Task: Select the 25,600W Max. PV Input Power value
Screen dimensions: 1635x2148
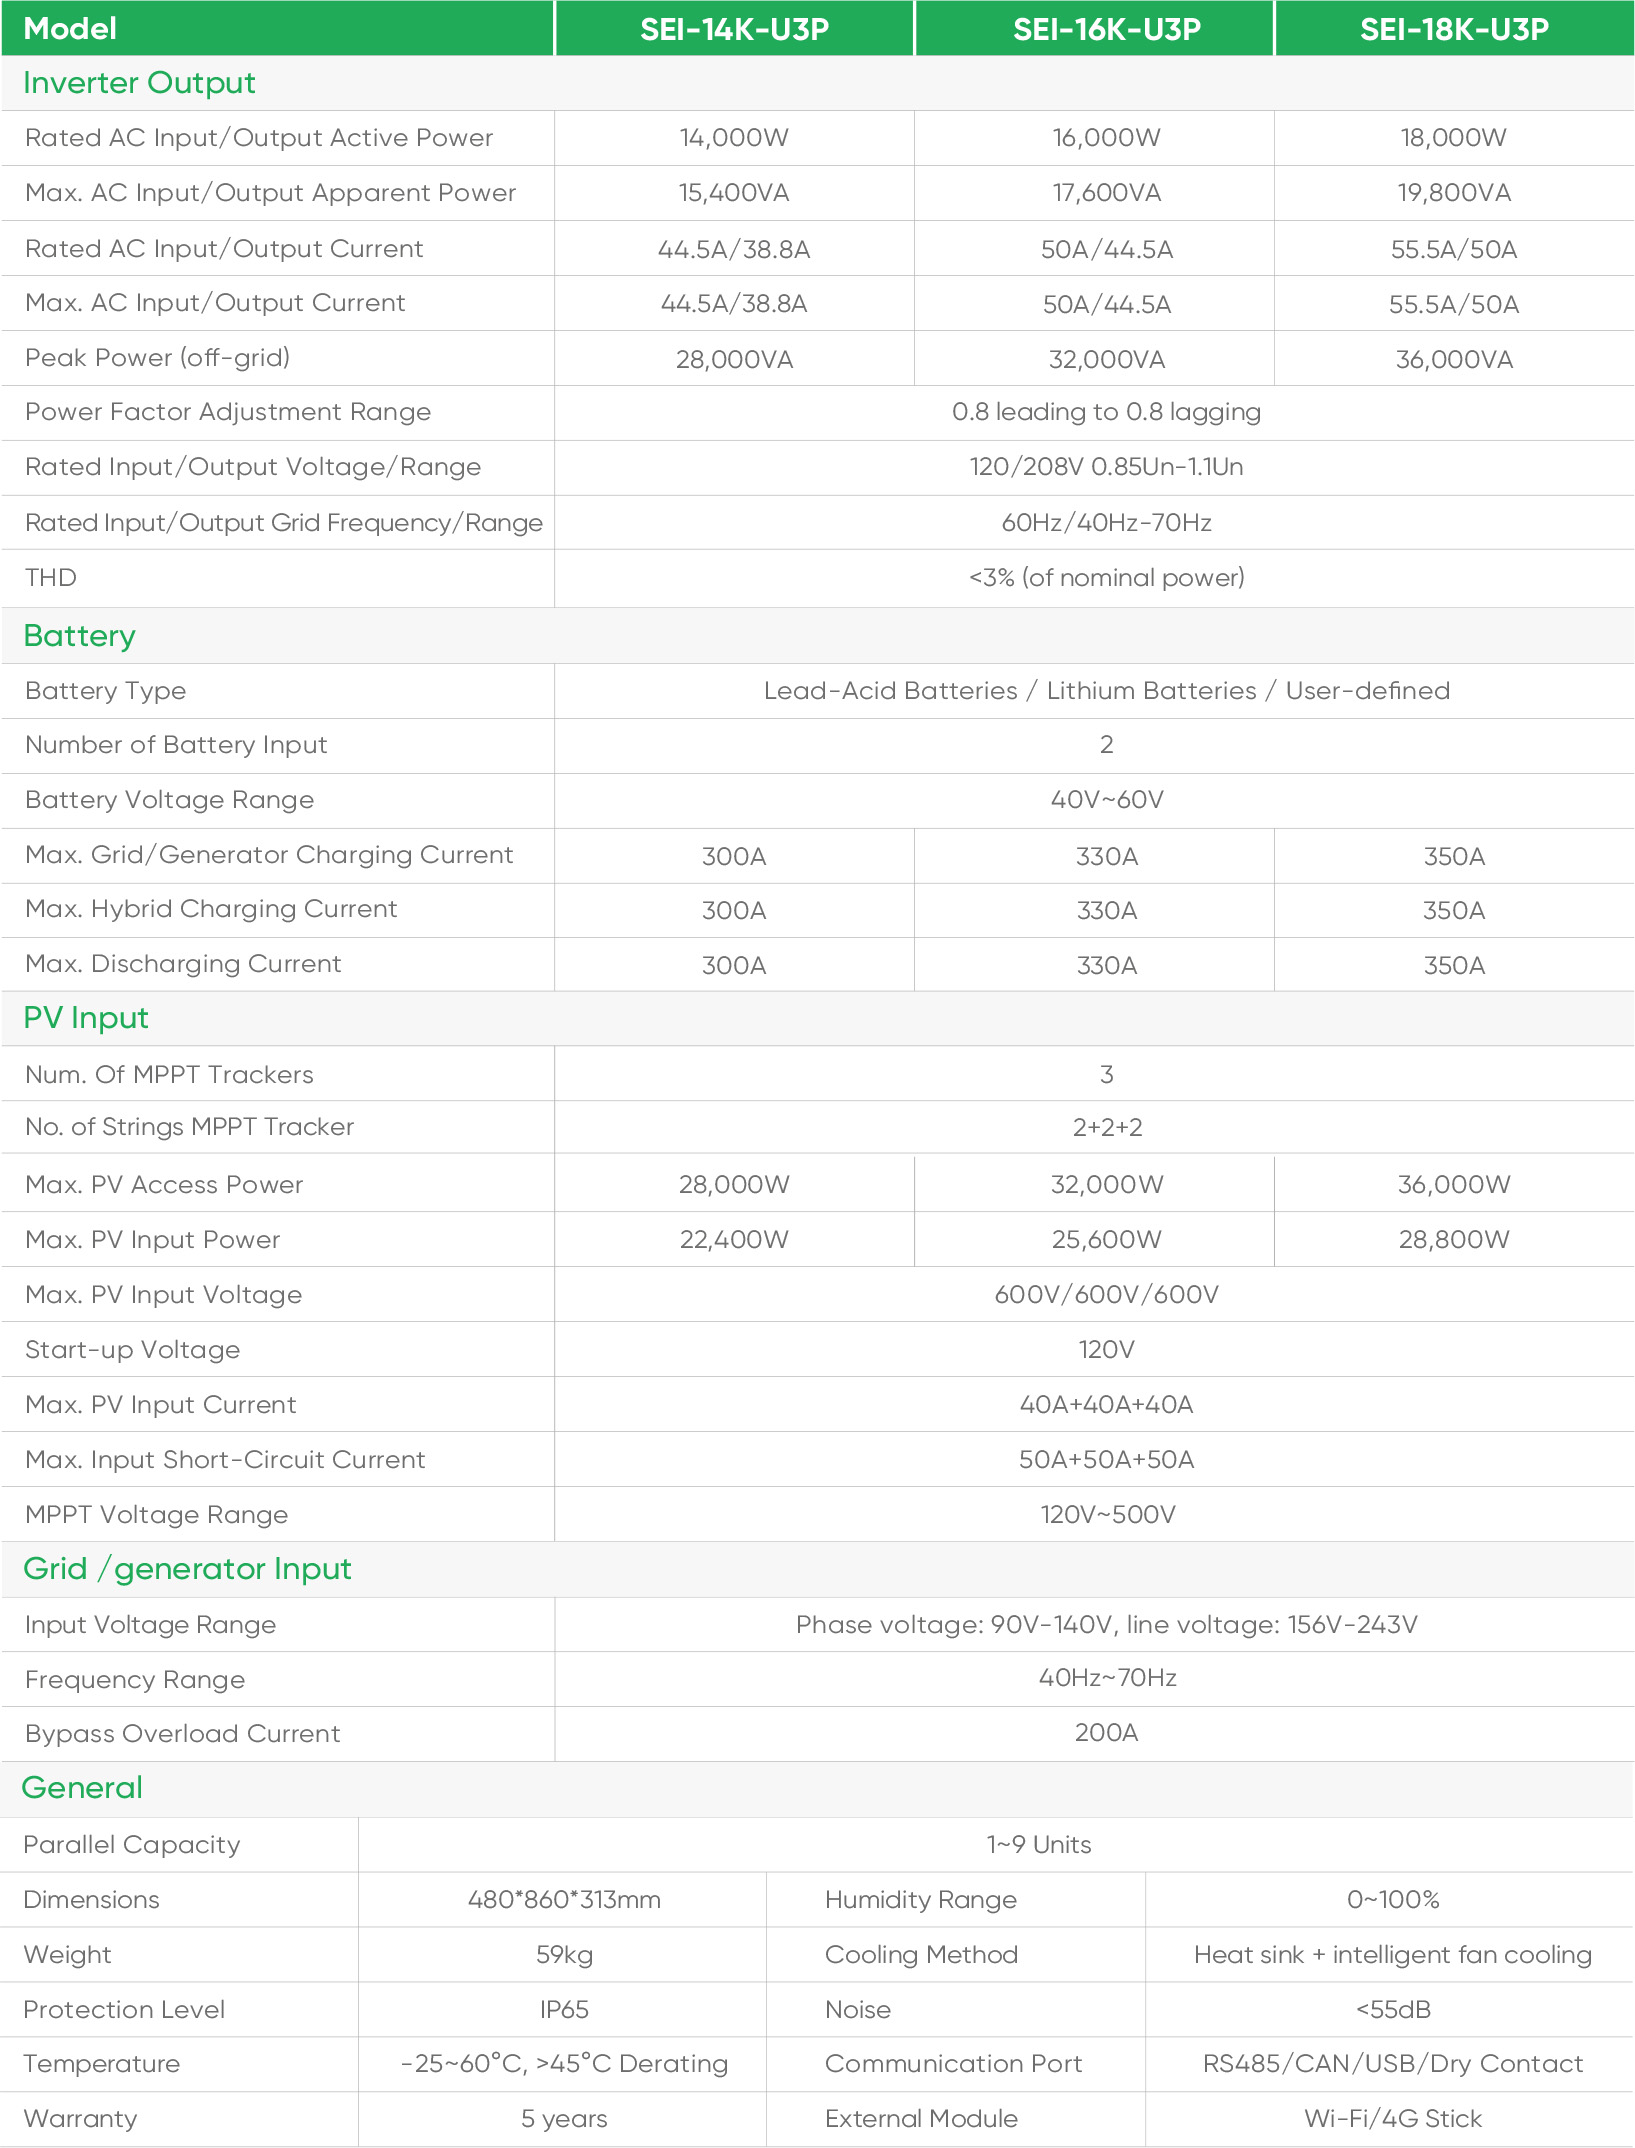Action: pyautogui.click(x=1106, y=1240)
